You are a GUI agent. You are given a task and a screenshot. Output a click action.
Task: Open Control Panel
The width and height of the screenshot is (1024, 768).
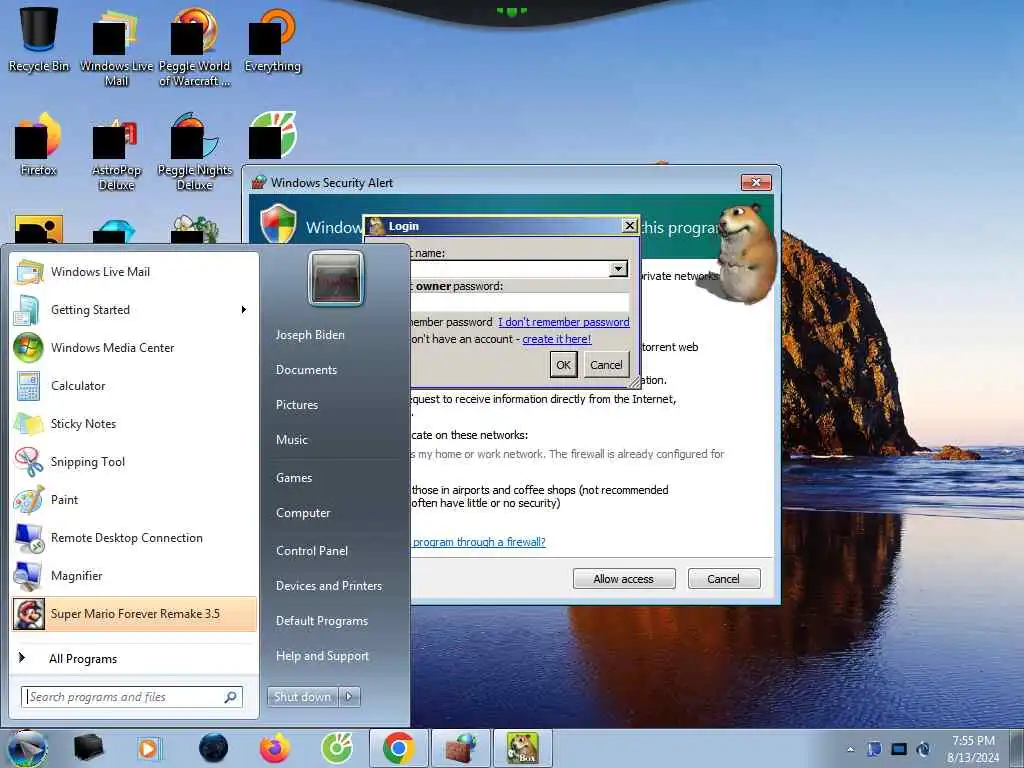[x=312, y=551]
